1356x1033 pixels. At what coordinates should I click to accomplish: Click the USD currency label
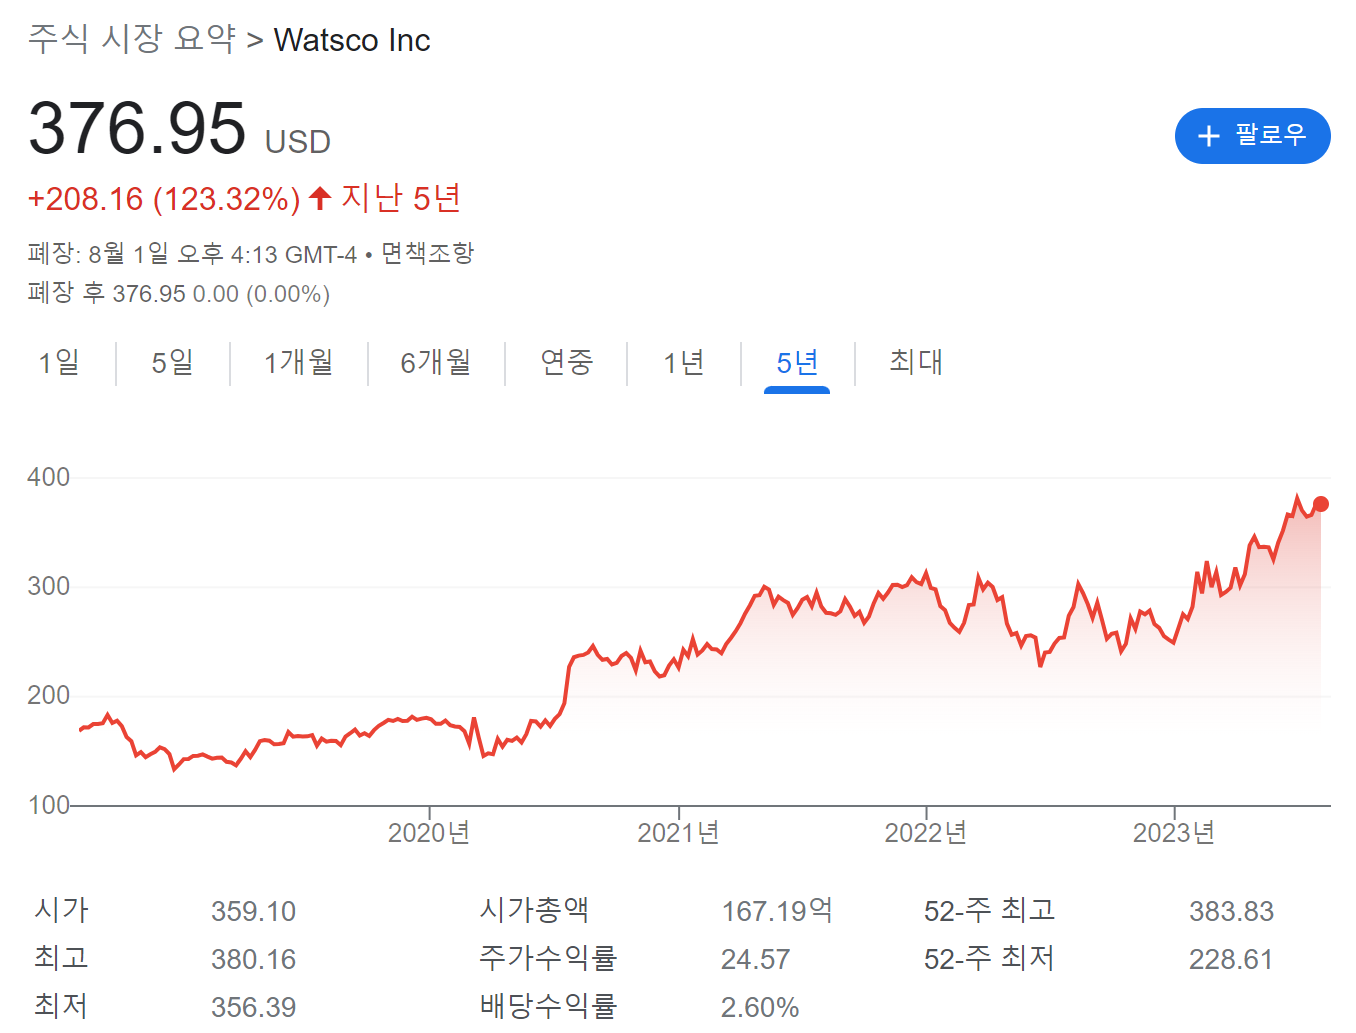click(x=297, y=142)
